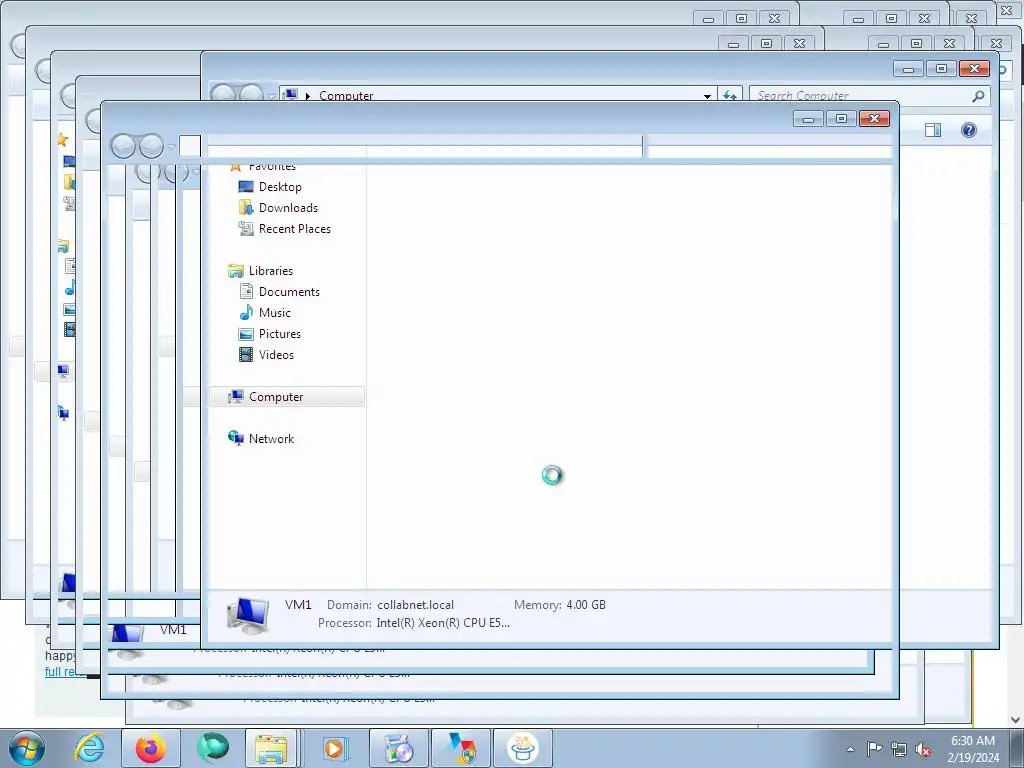Open the shield program taskbar icon
Image resolution: width=1024 pixels, height=768 pixels.
(x=461, y=748)
